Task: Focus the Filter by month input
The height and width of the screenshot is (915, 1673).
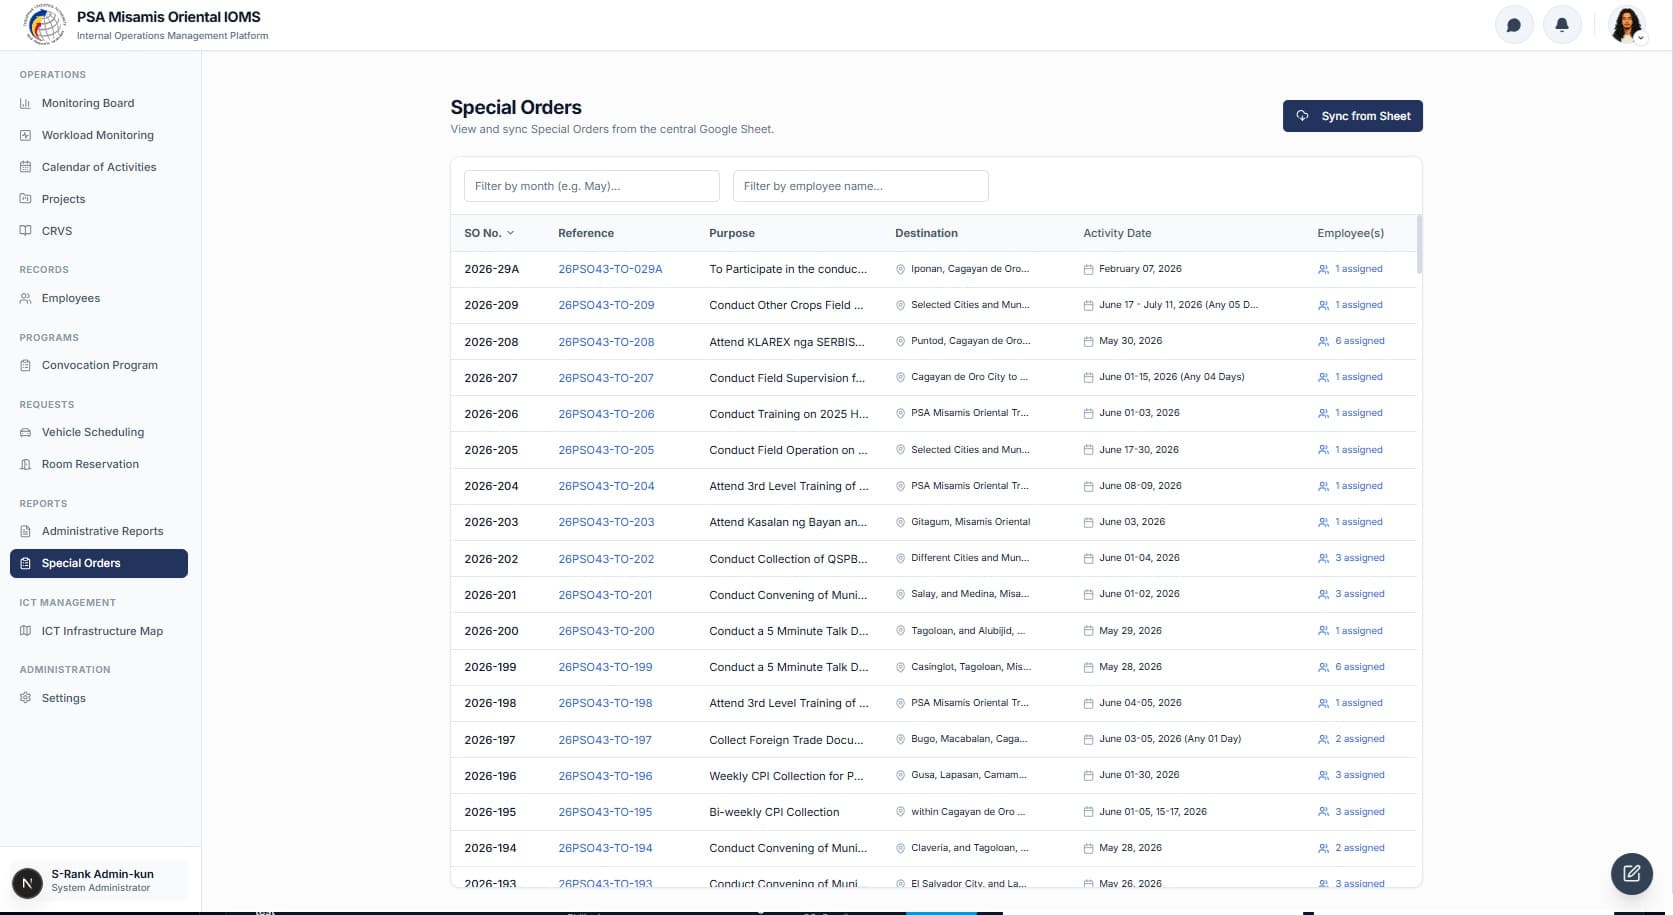Action: (x=591, y=186)
